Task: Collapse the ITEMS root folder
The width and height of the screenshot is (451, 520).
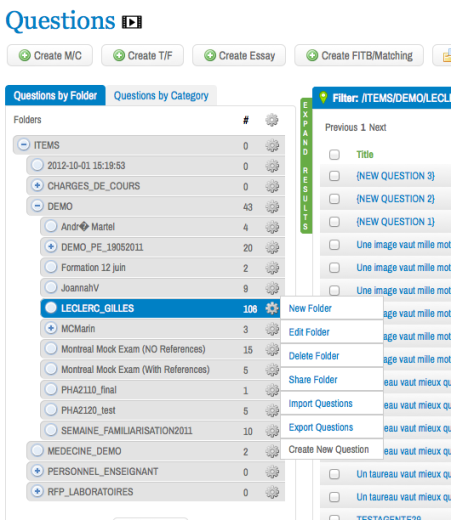Action: click(24, 145)
